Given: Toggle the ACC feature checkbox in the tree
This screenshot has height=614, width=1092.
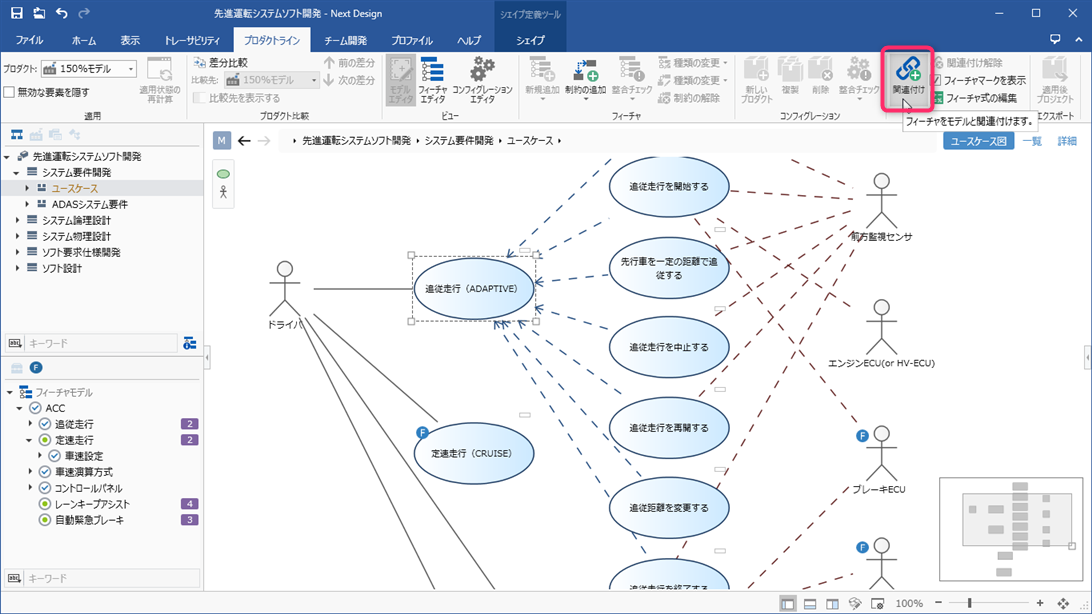Looking at the screenshot, I should pos(34,408).
